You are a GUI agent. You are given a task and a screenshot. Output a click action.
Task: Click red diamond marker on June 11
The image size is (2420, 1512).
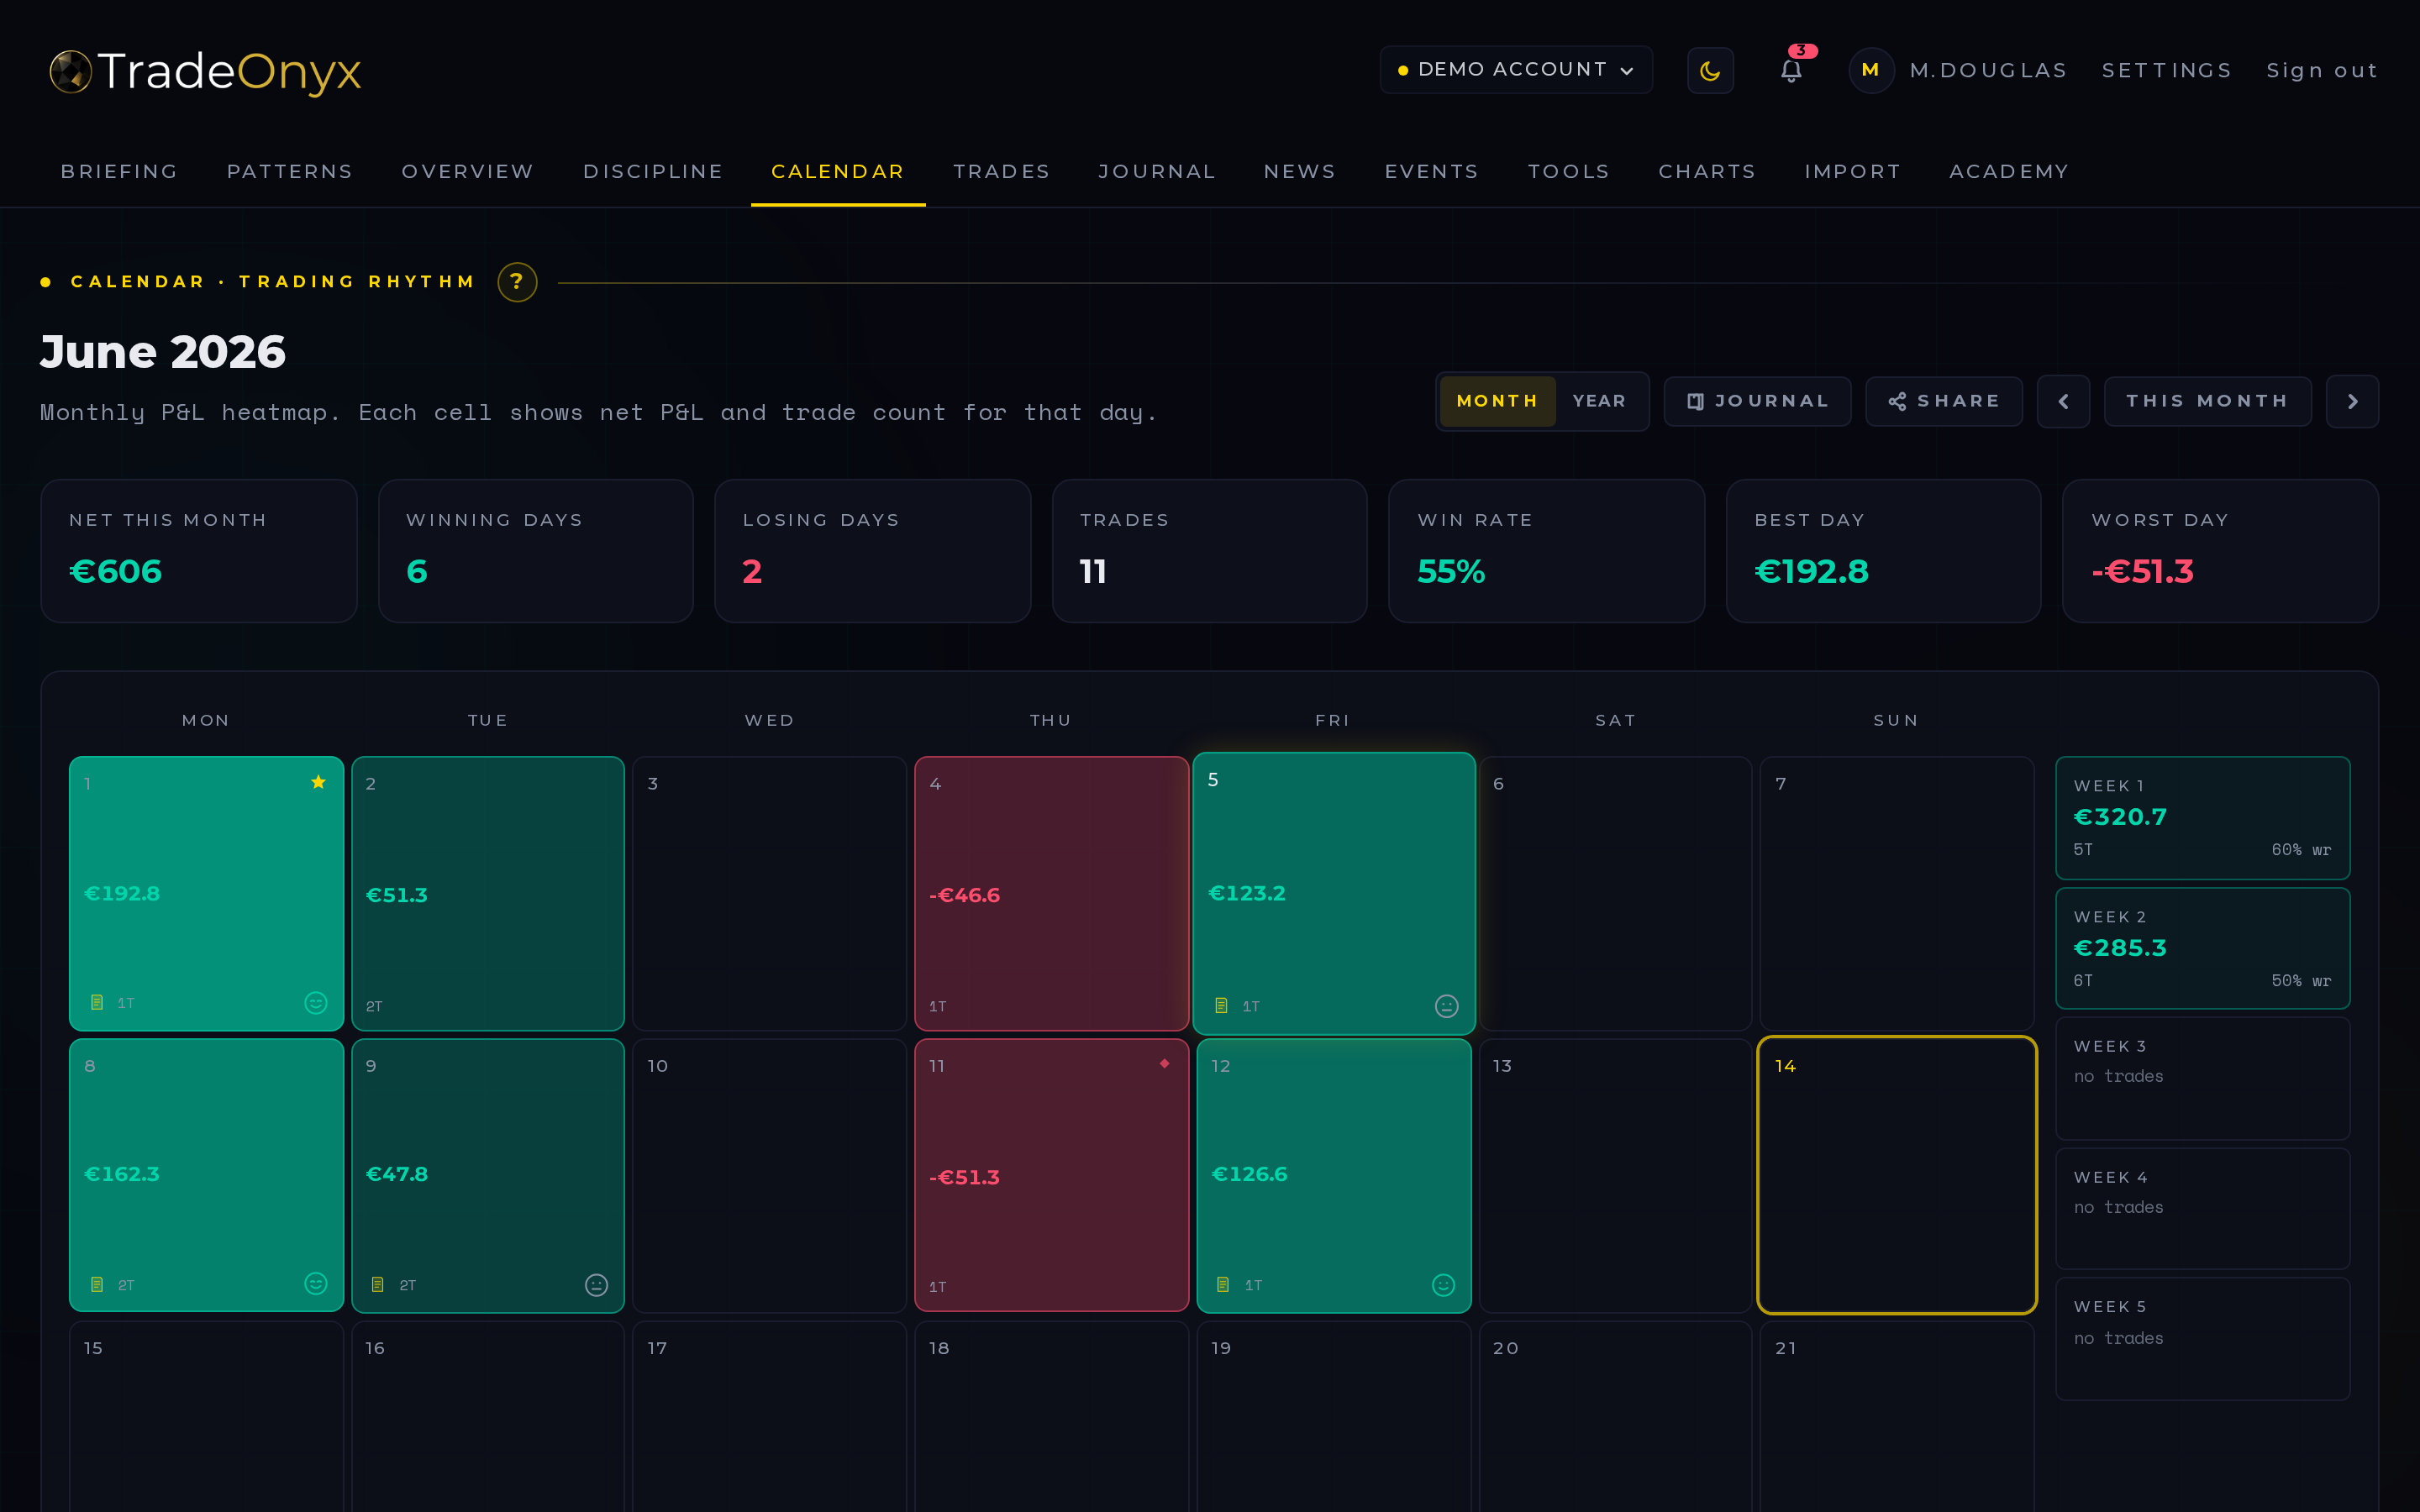tap(1164, 1063)
